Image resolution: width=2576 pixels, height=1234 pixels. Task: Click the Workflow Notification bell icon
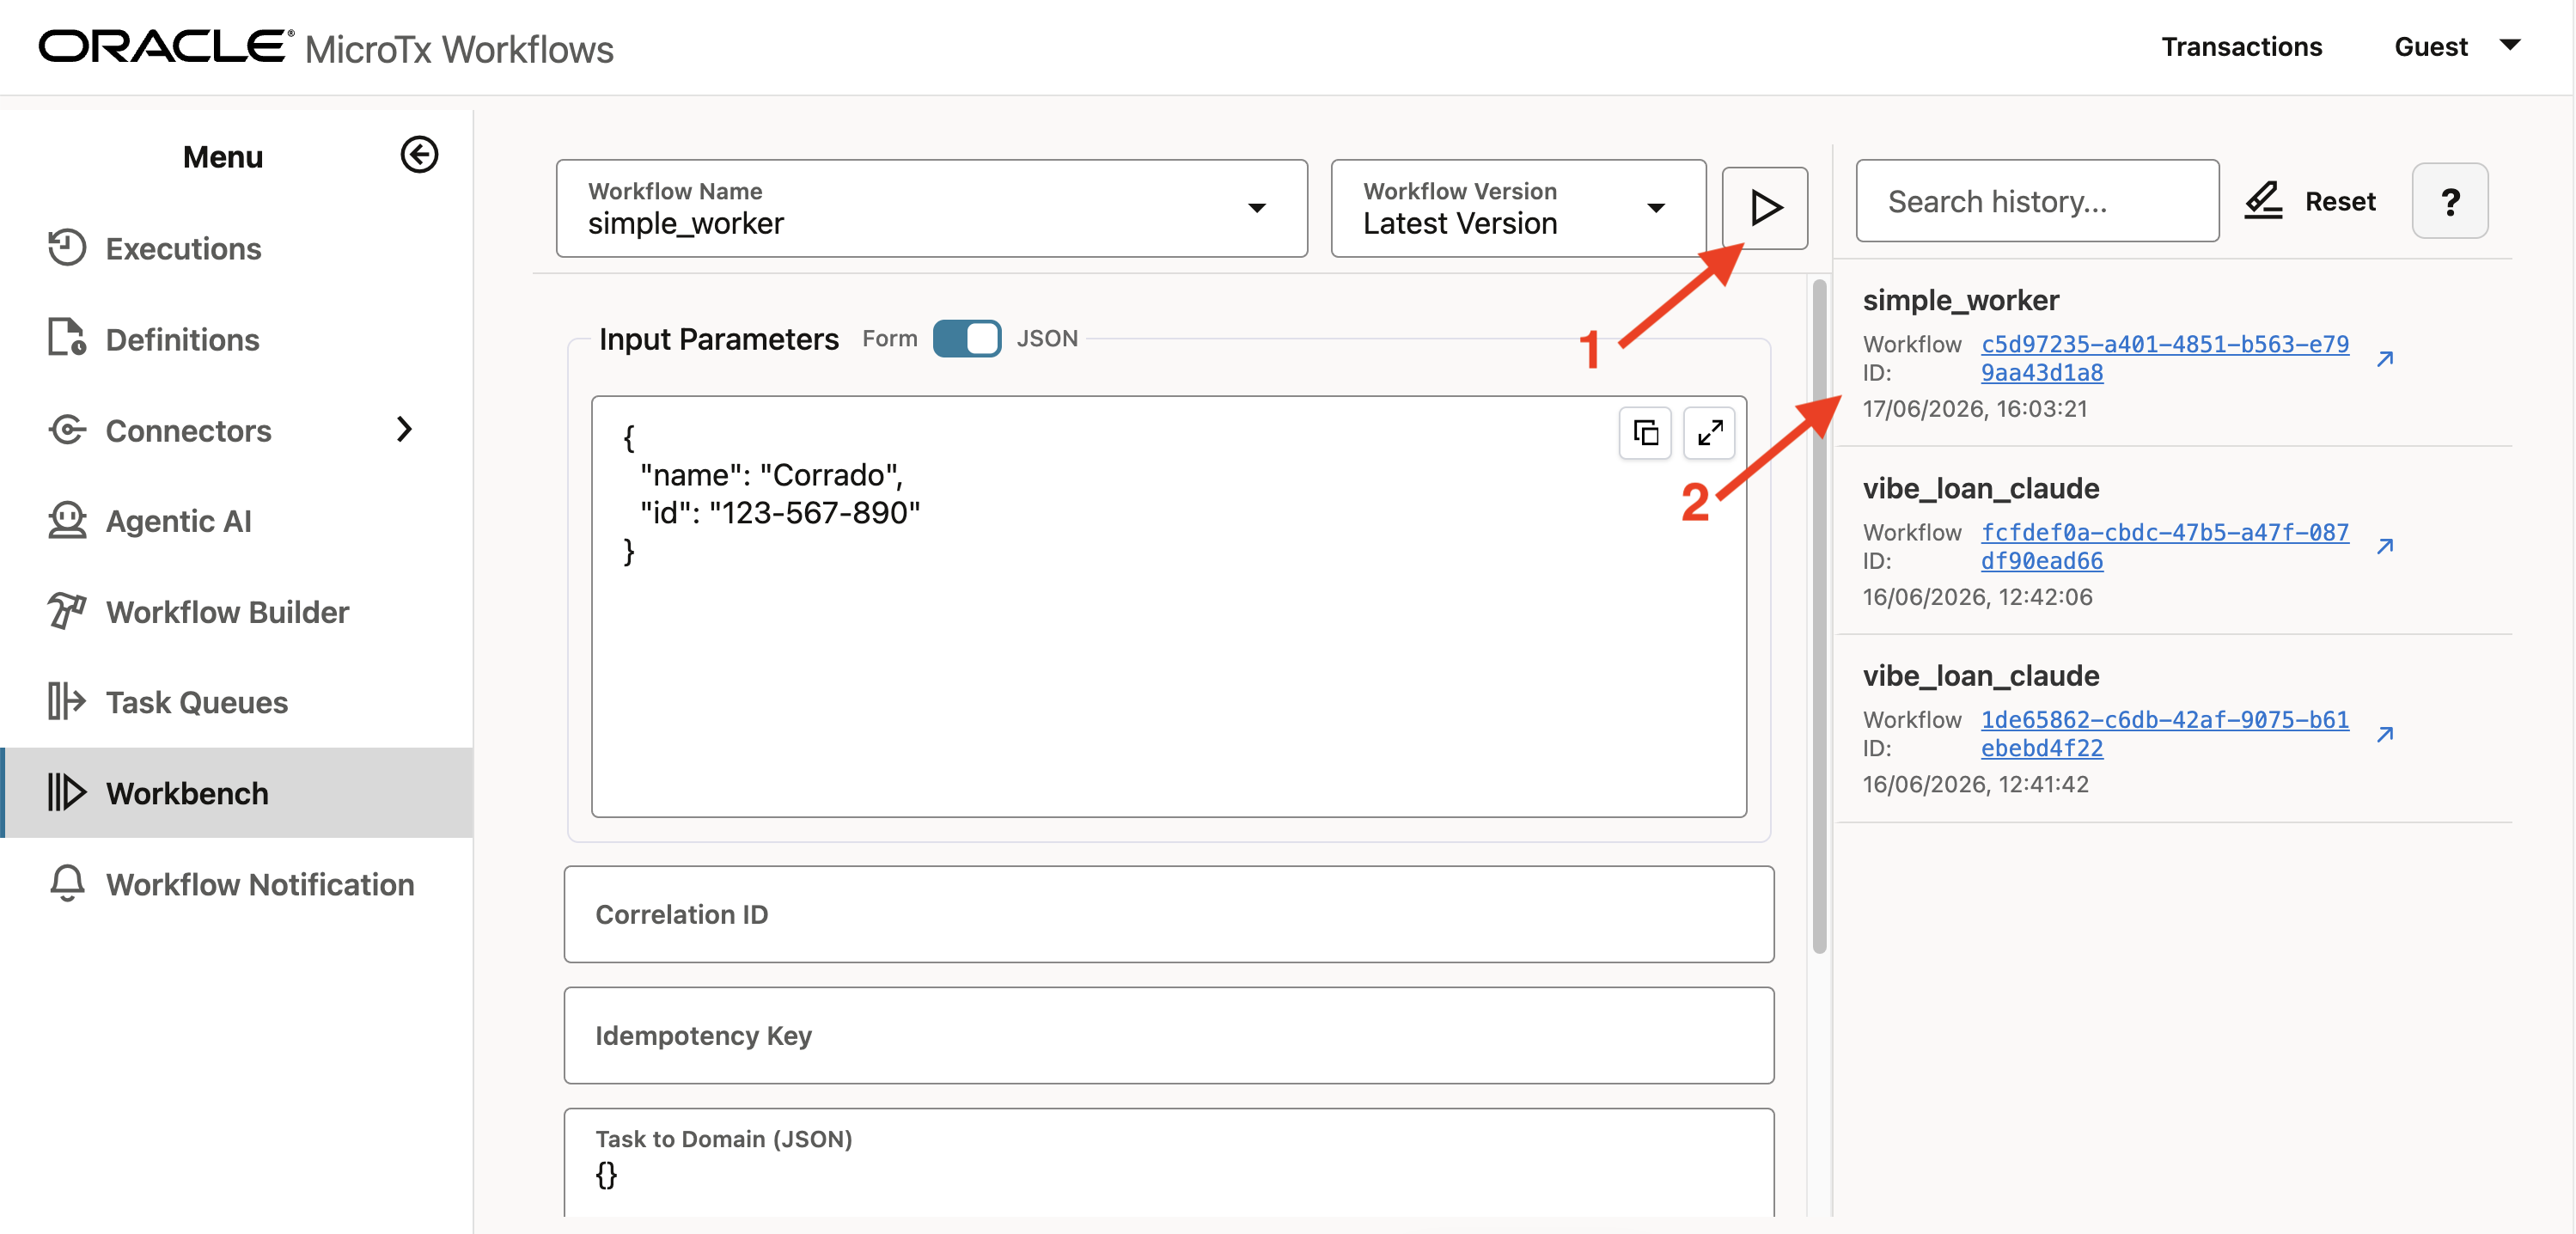pos(67,884)
